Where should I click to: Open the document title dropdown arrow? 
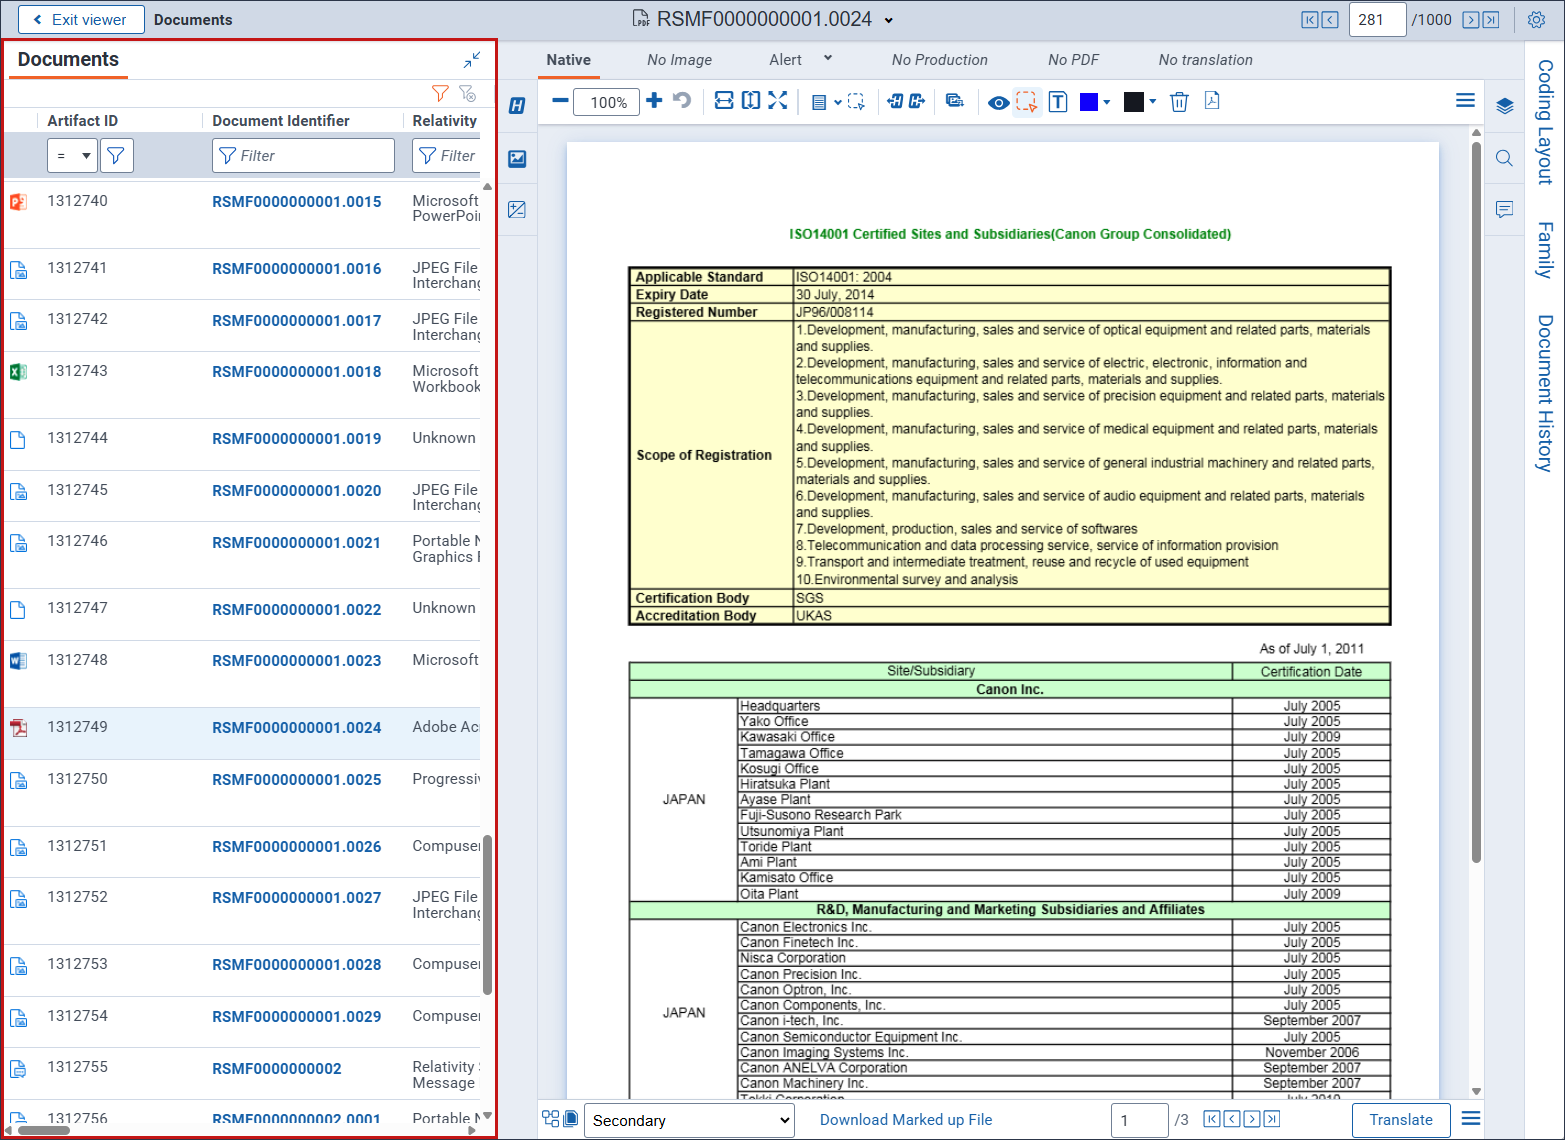(889, 20)
